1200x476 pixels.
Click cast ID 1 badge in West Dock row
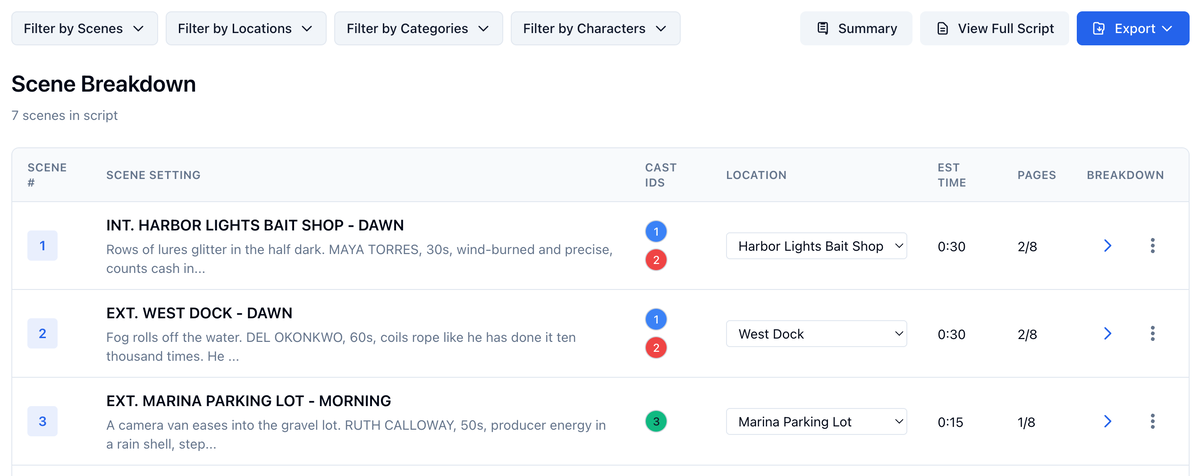click(656, 320)
